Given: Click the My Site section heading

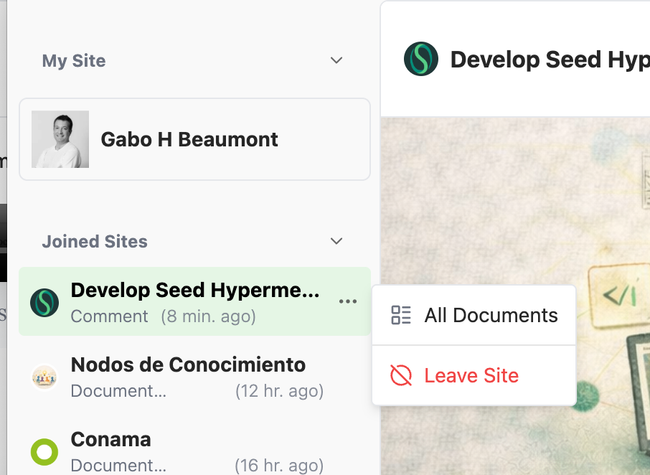Looking at the screenshot, I should 74,61.
